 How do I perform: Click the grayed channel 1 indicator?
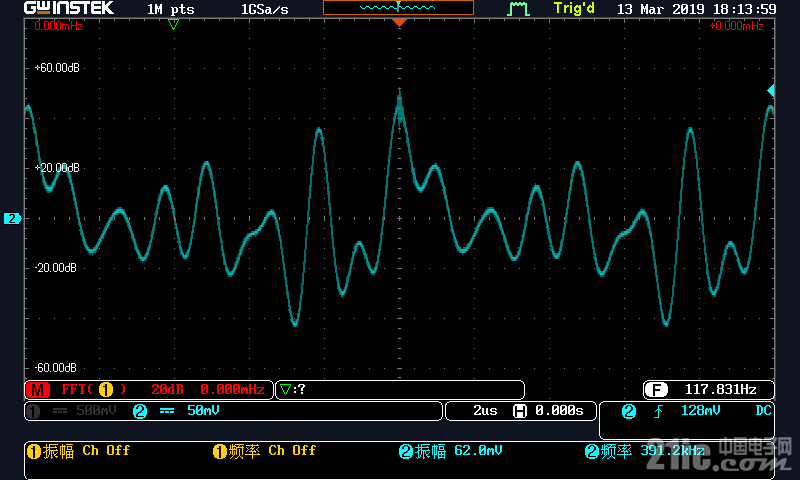coord(33,411)
